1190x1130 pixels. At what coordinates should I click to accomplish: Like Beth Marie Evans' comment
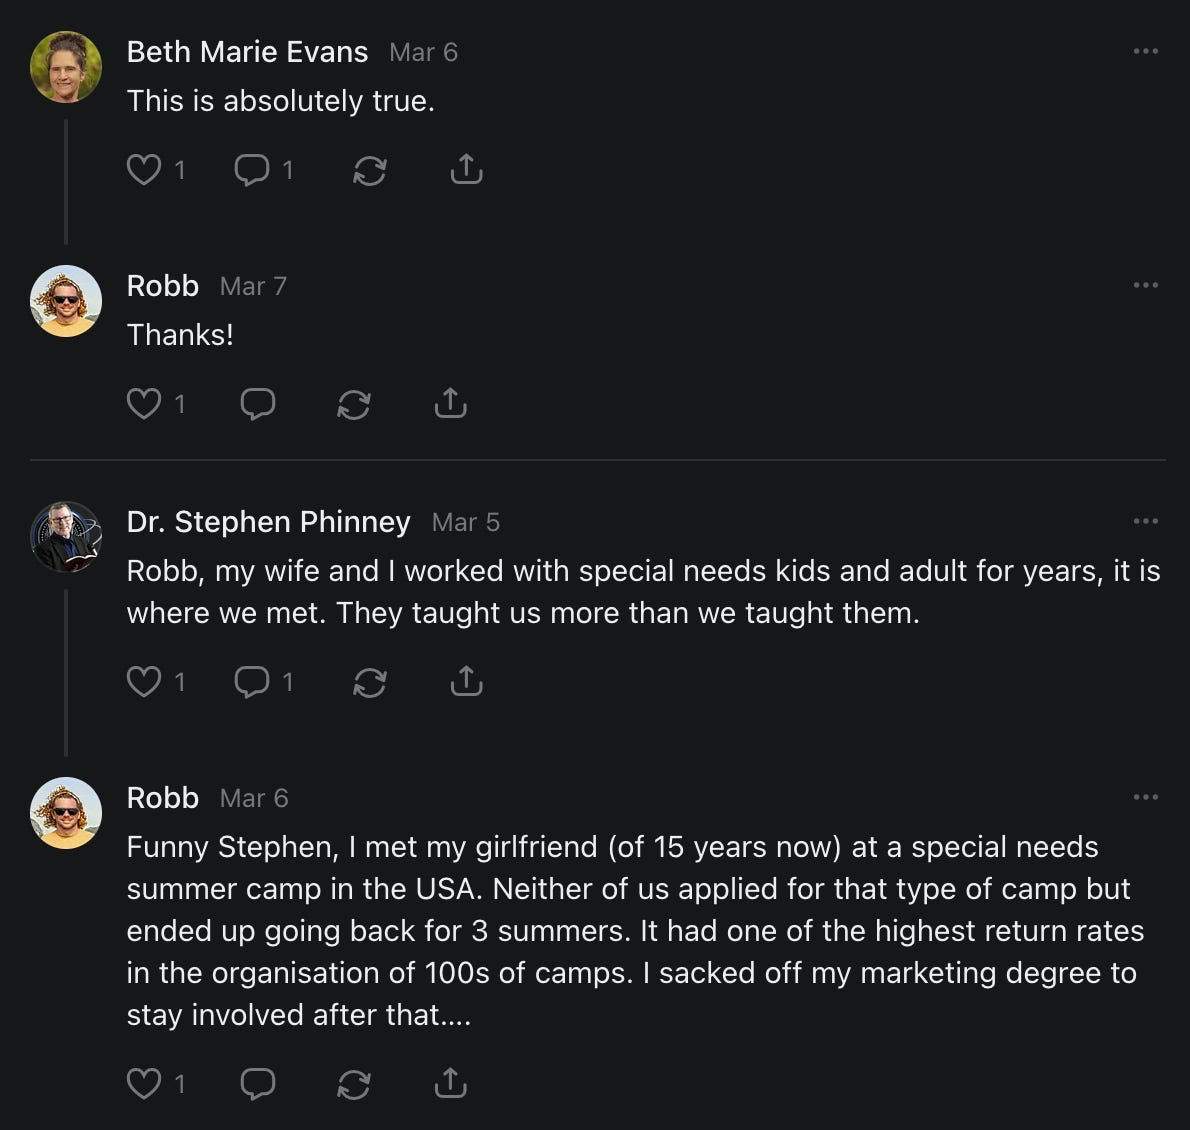click(144, 170)
